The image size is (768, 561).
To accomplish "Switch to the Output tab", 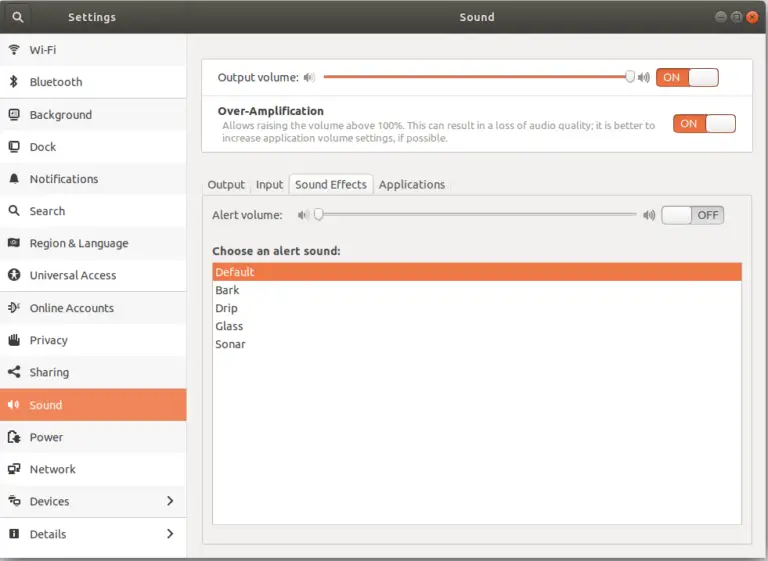I will point(226,185).
